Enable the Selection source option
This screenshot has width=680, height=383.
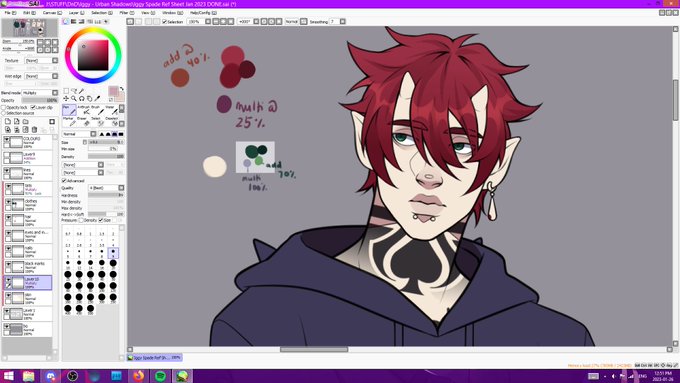click(3, 113)
